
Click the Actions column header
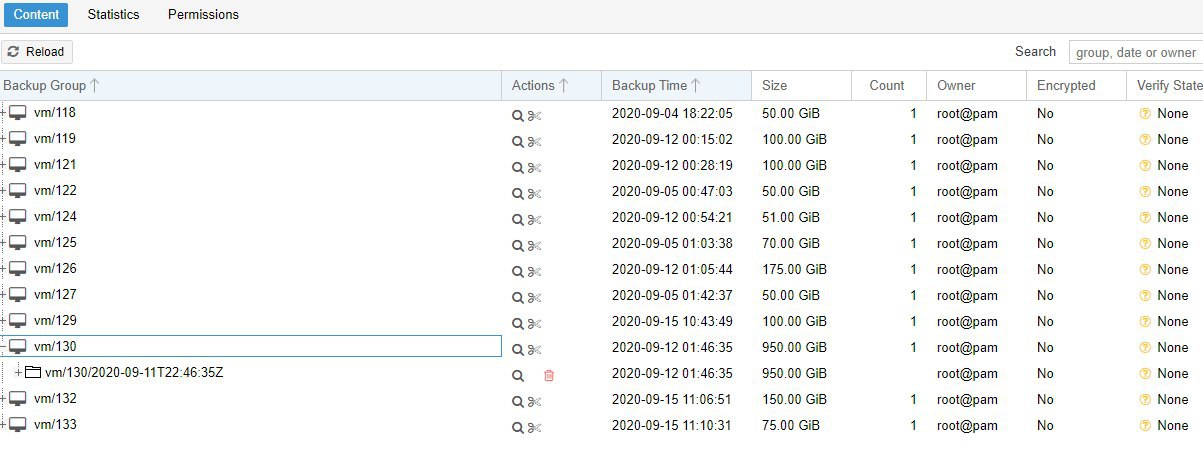click(551, 86)
